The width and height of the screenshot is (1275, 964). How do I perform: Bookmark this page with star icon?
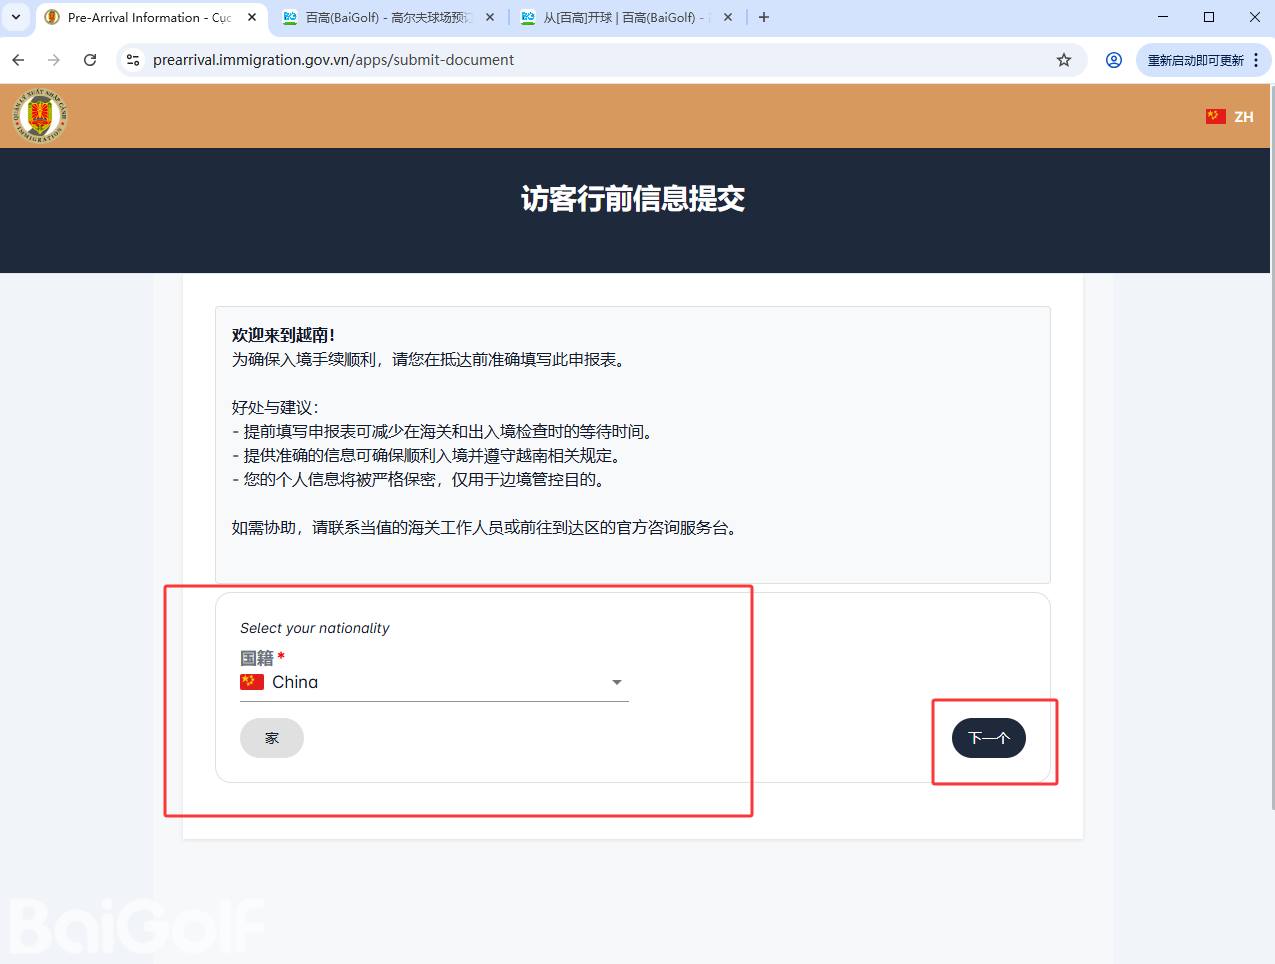(1064, 60)
